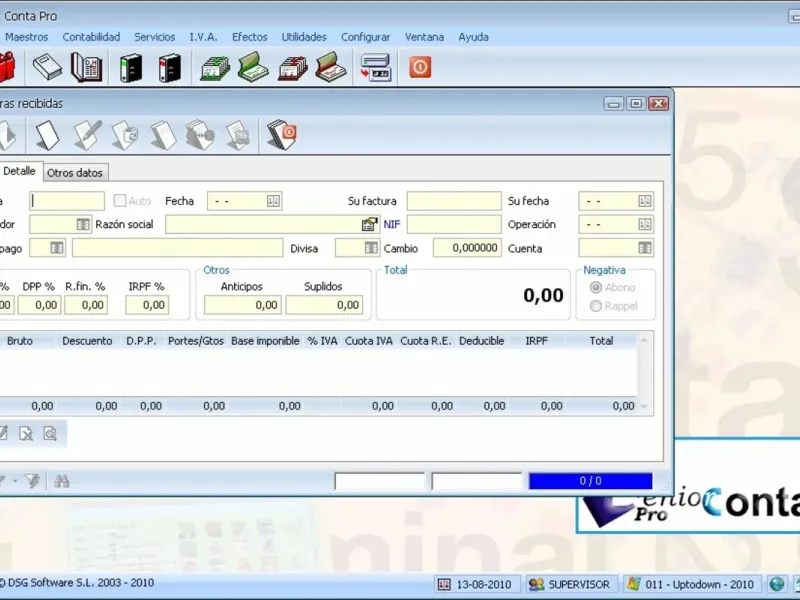This screenshot has height=600, width=800.
Task: Click the globe icon in status bar
Action: [x=777, y=584]
